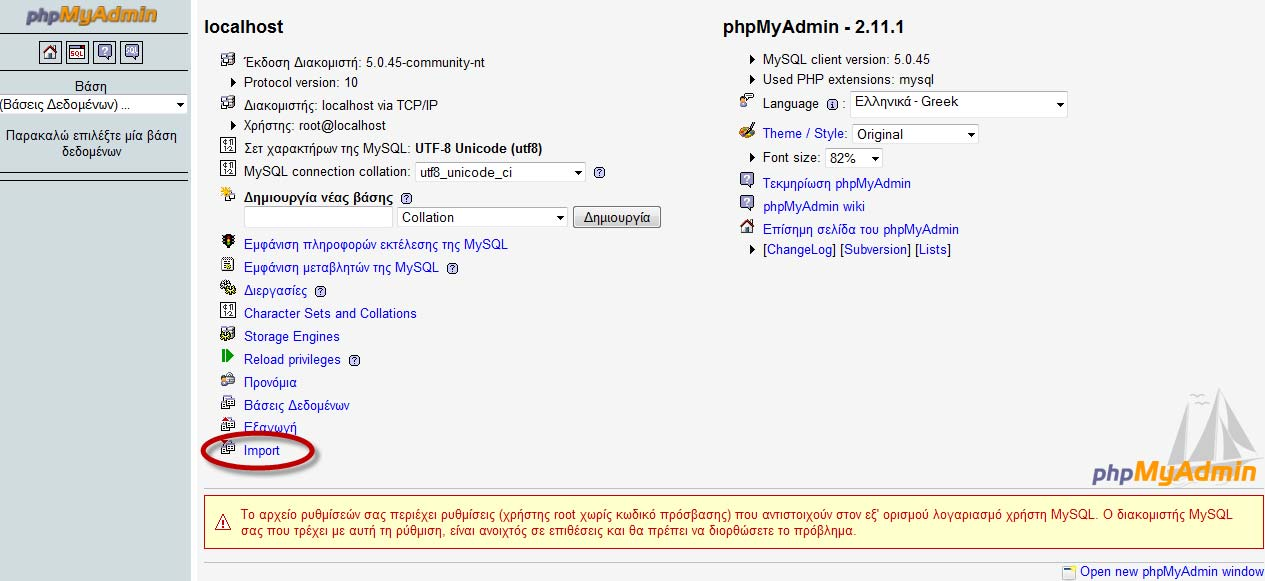Click the red warning icon in the alert box

[222, 521]
